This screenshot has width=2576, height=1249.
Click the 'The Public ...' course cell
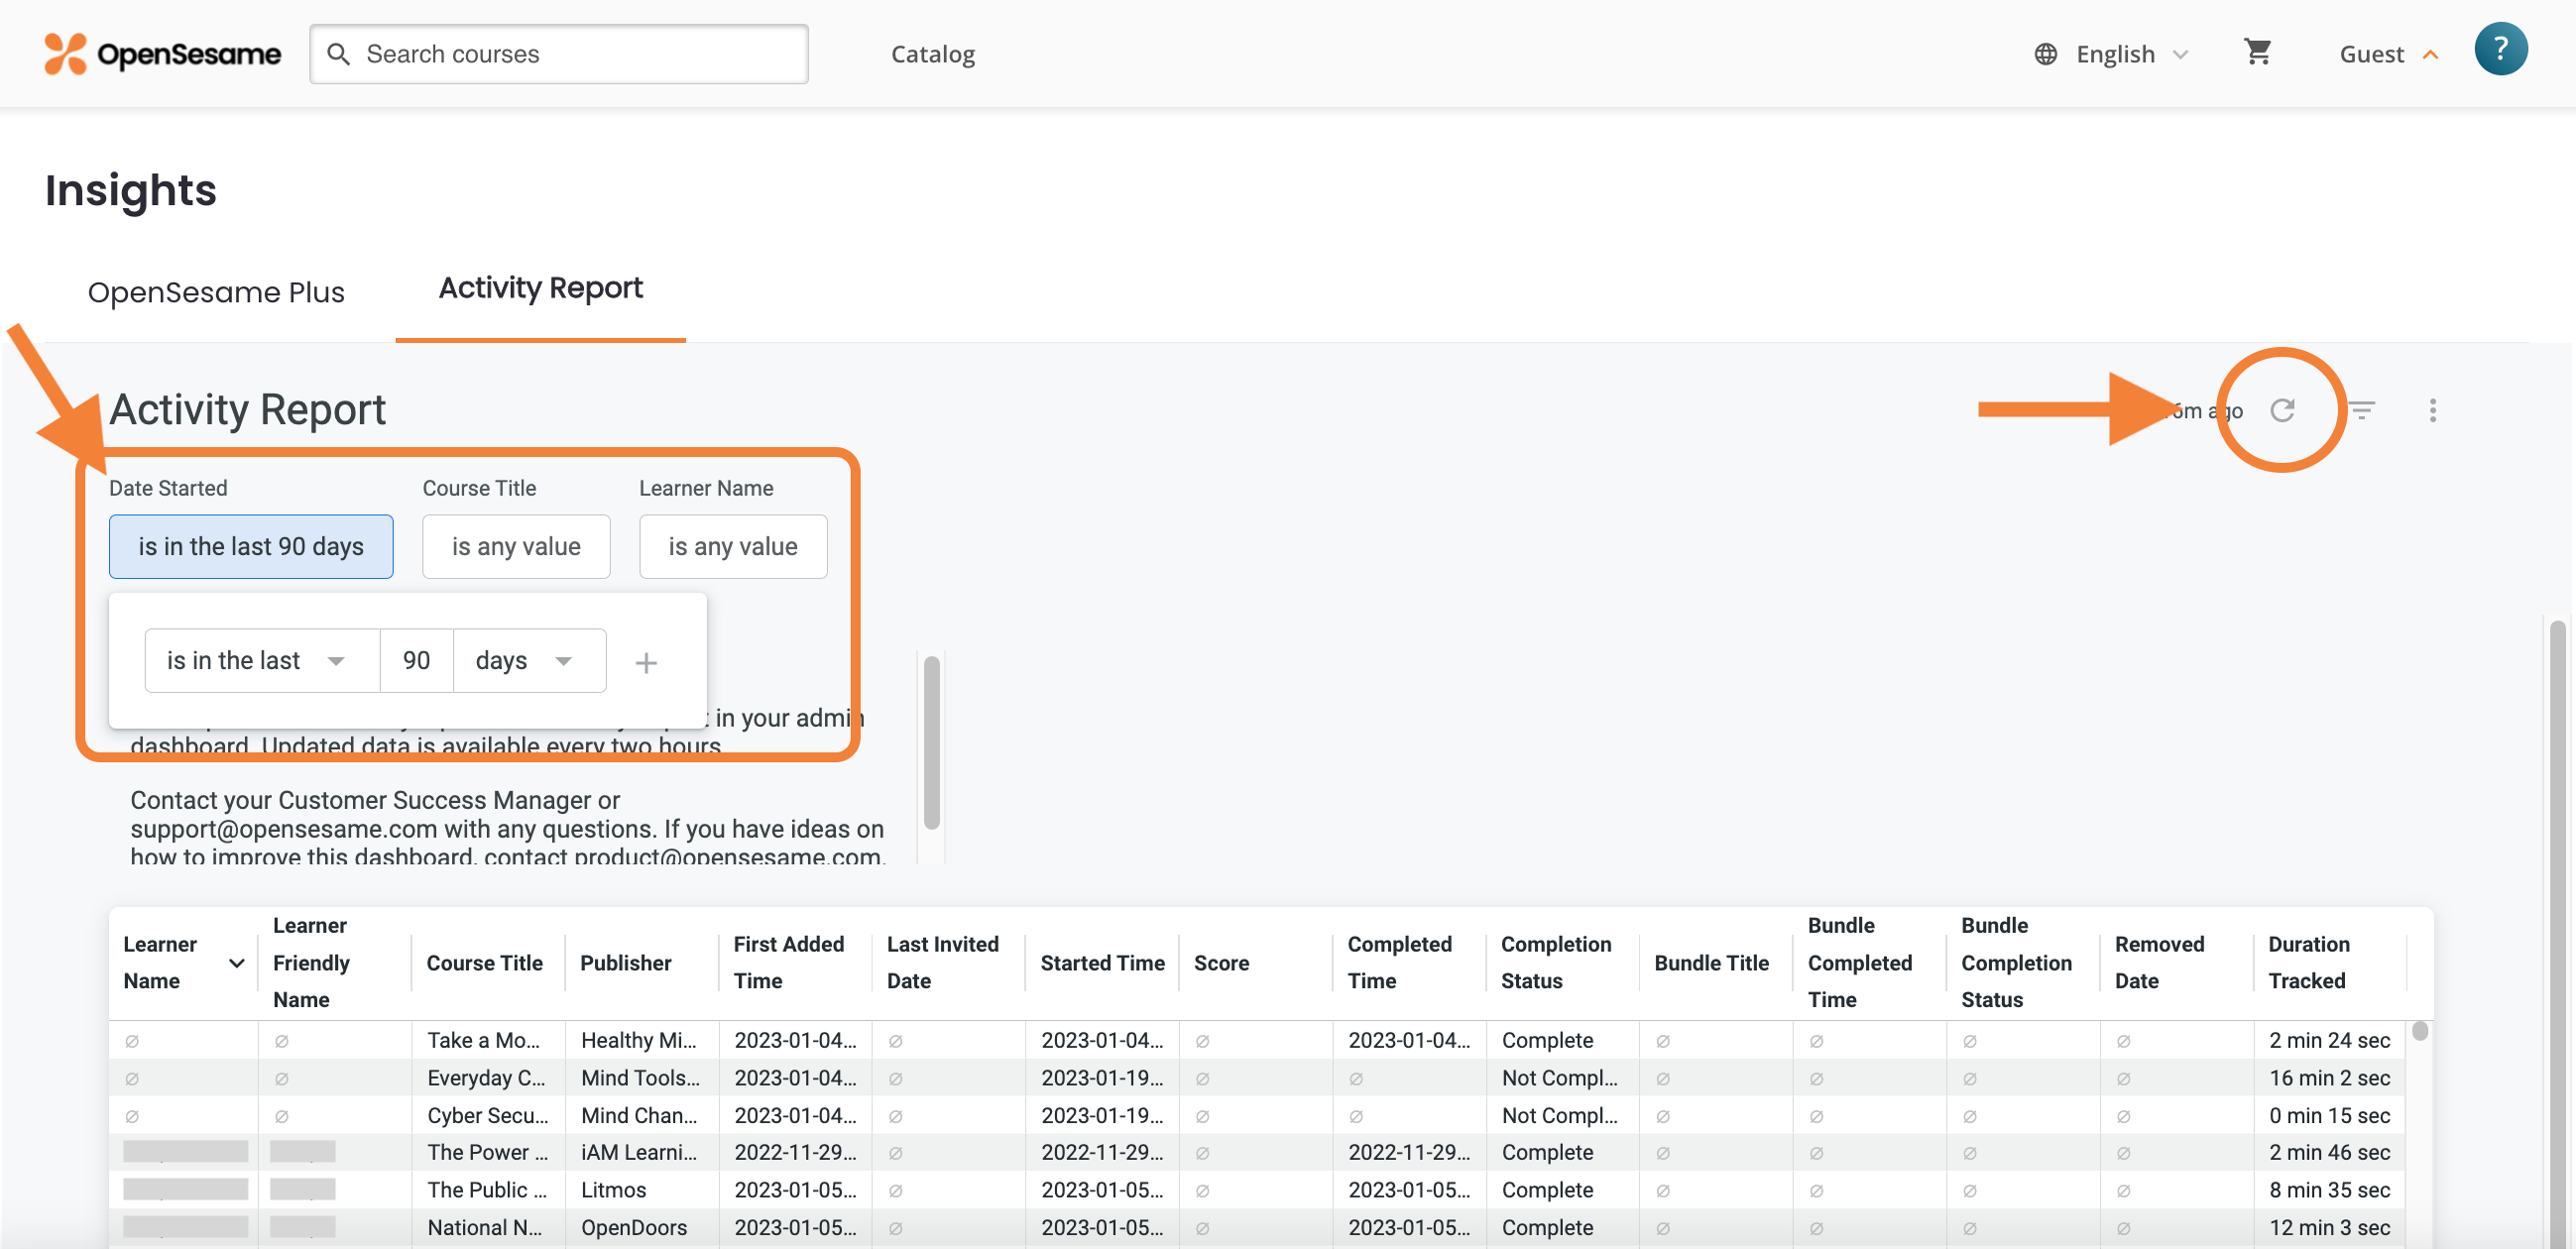click(488, 1190)
